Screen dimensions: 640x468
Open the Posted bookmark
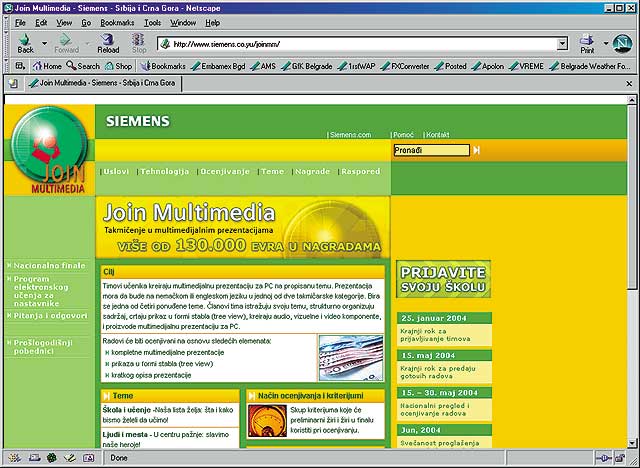pos(451,66)
